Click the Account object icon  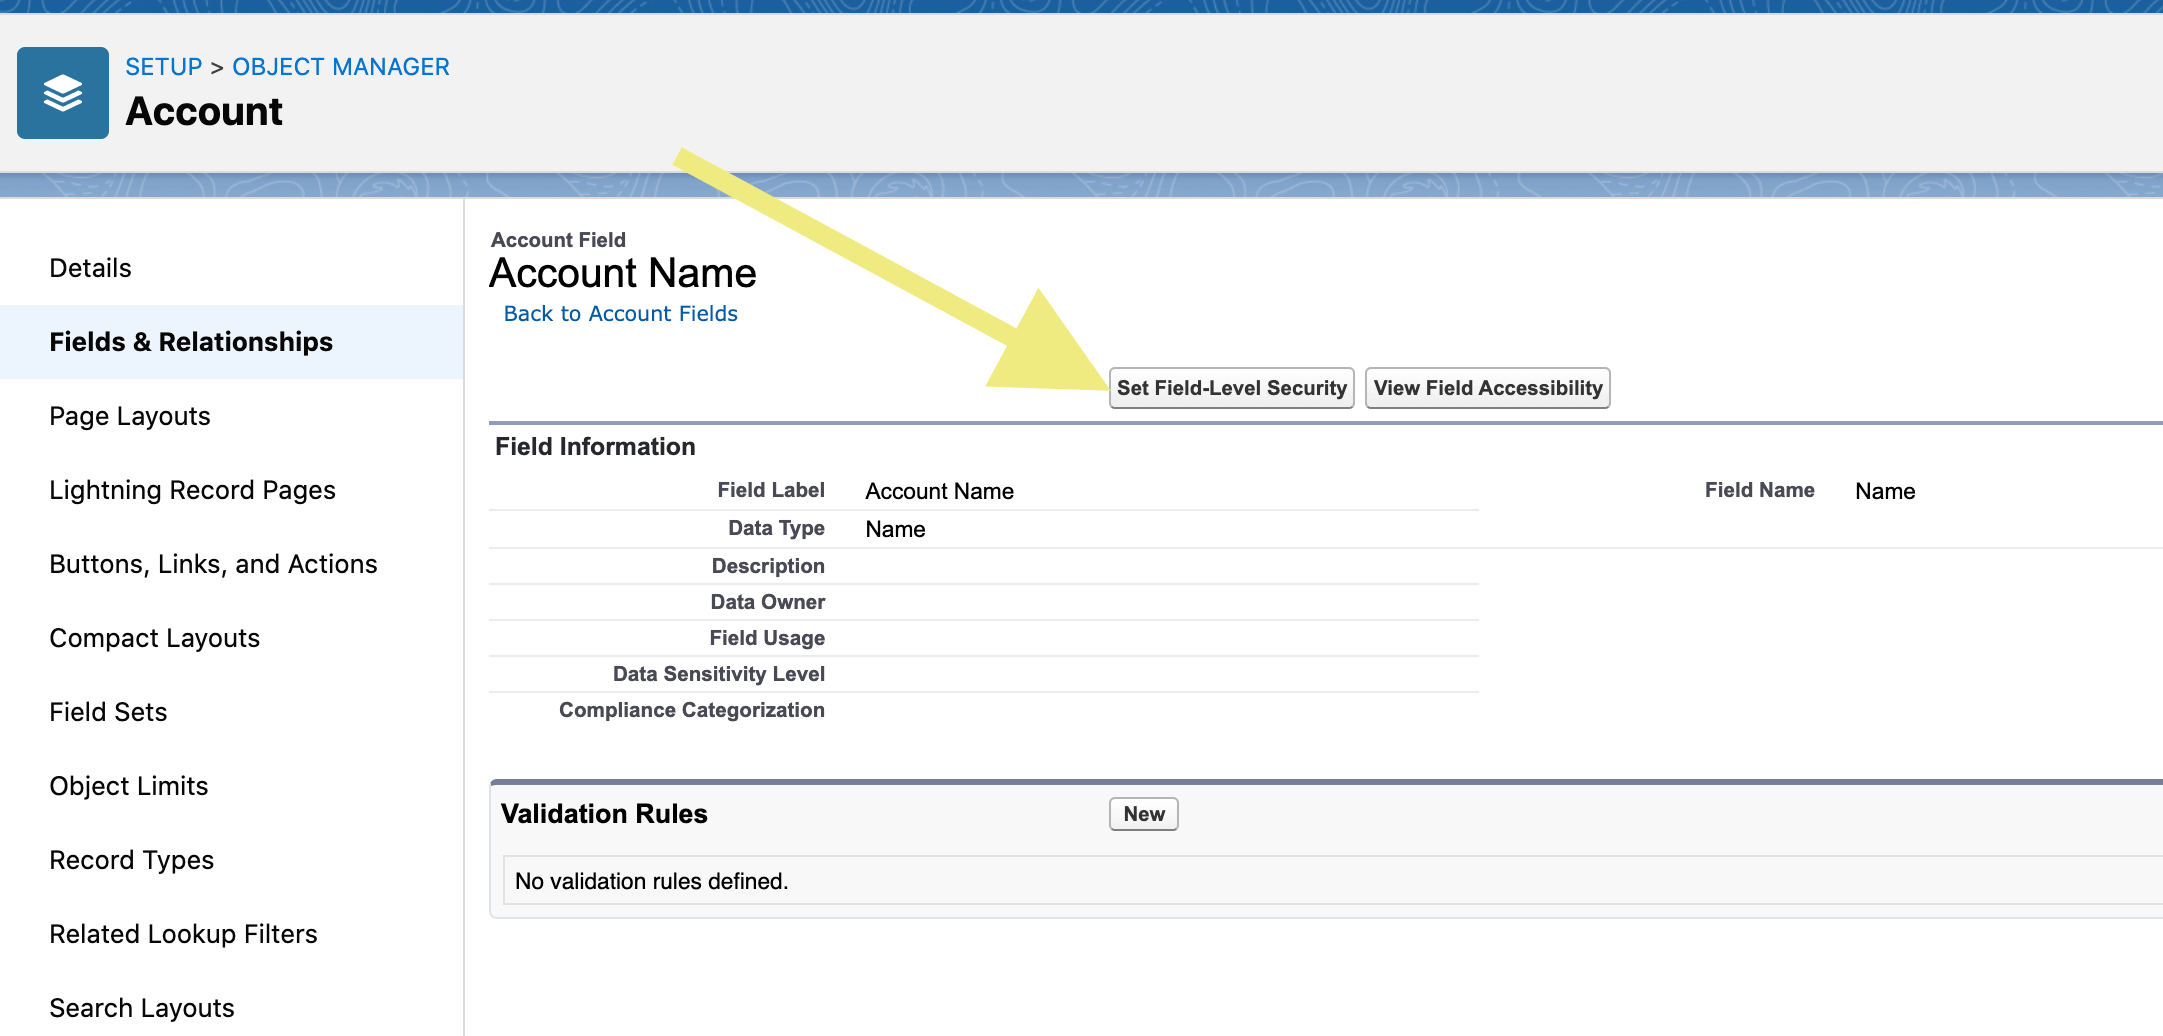tap(62, 92)
